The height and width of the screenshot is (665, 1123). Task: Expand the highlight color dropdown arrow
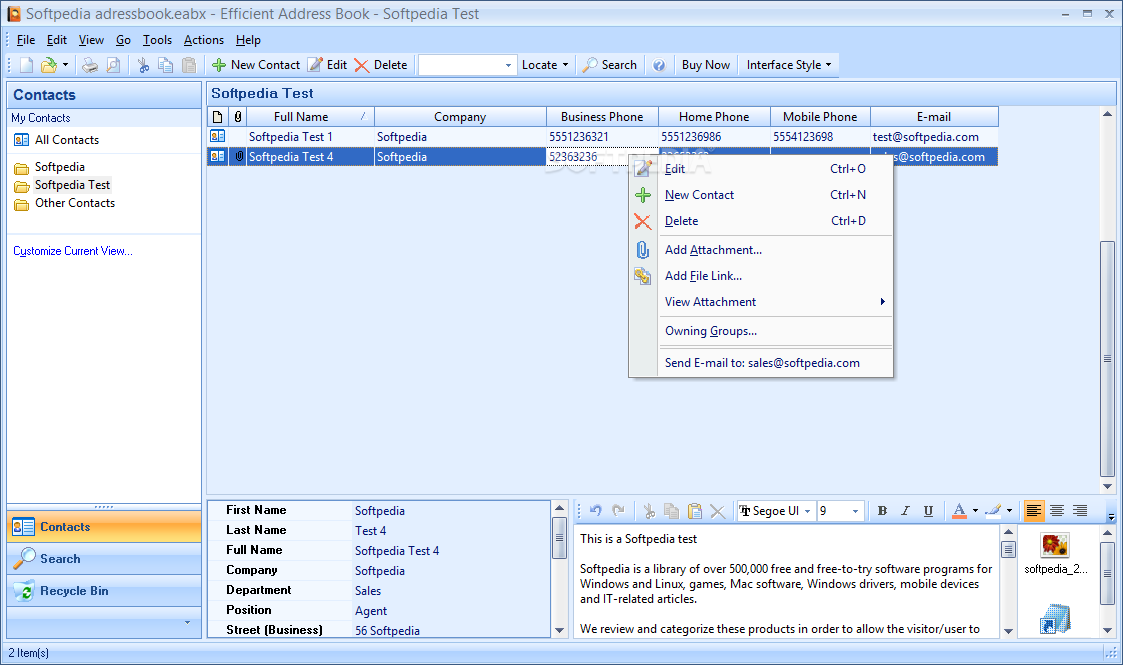pyautogui.click(x=1010, y=511)
